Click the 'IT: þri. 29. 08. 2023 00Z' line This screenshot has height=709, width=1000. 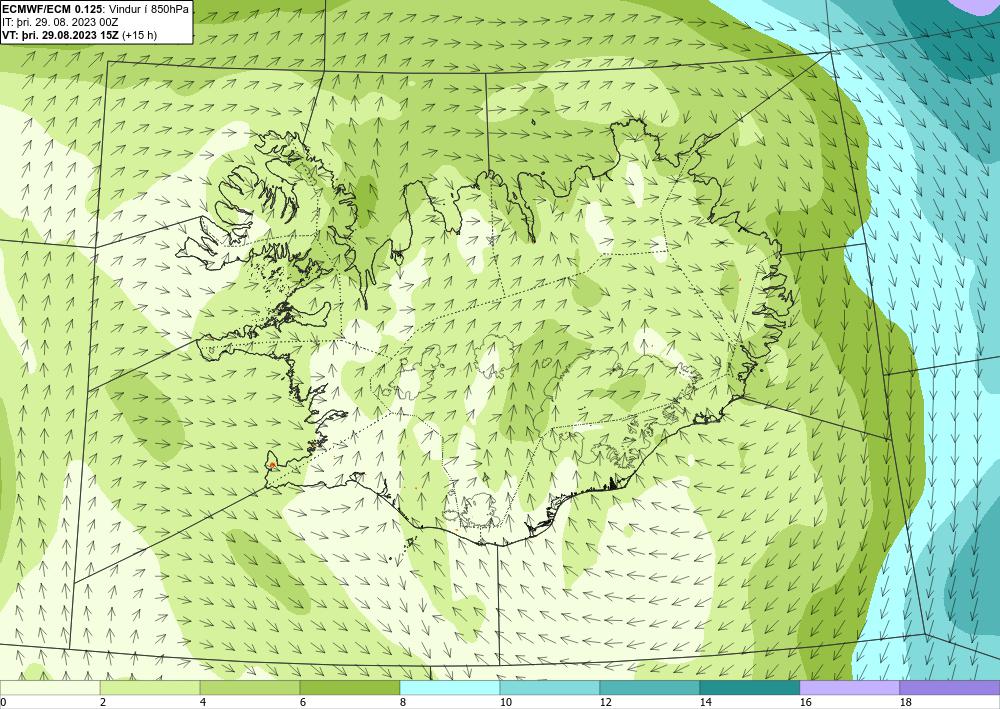(61, 22)
